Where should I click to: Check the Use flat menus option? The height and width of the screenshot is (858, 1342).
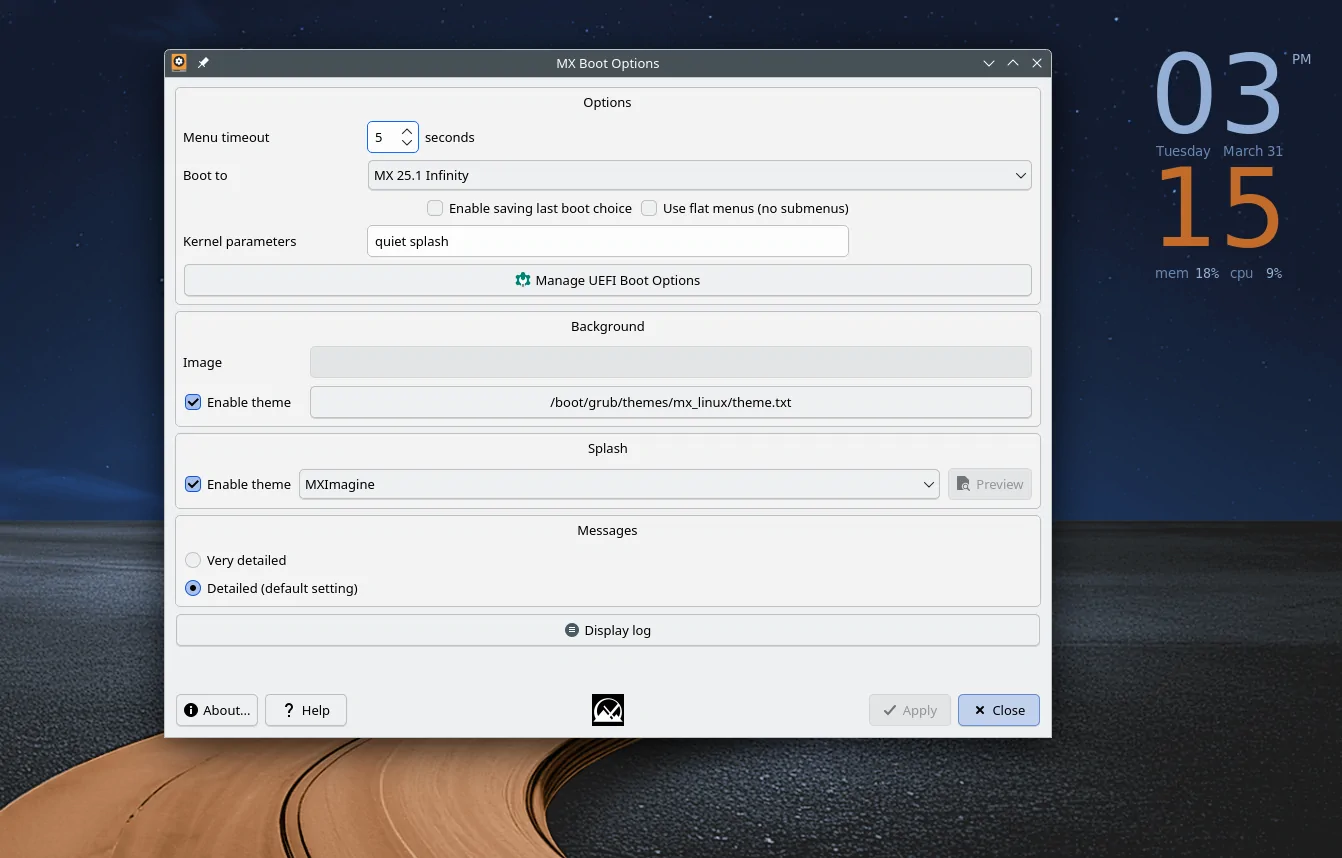coord(649,208)
